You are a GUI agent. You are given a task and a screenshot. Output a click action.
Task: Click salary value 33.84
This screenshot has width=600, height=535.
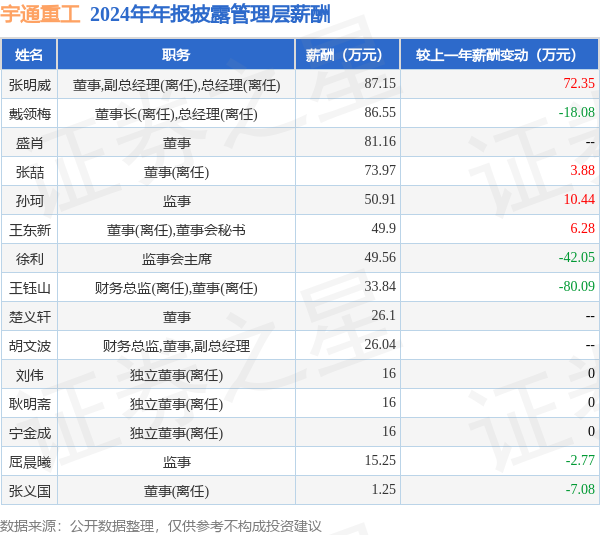click(380, 286)
